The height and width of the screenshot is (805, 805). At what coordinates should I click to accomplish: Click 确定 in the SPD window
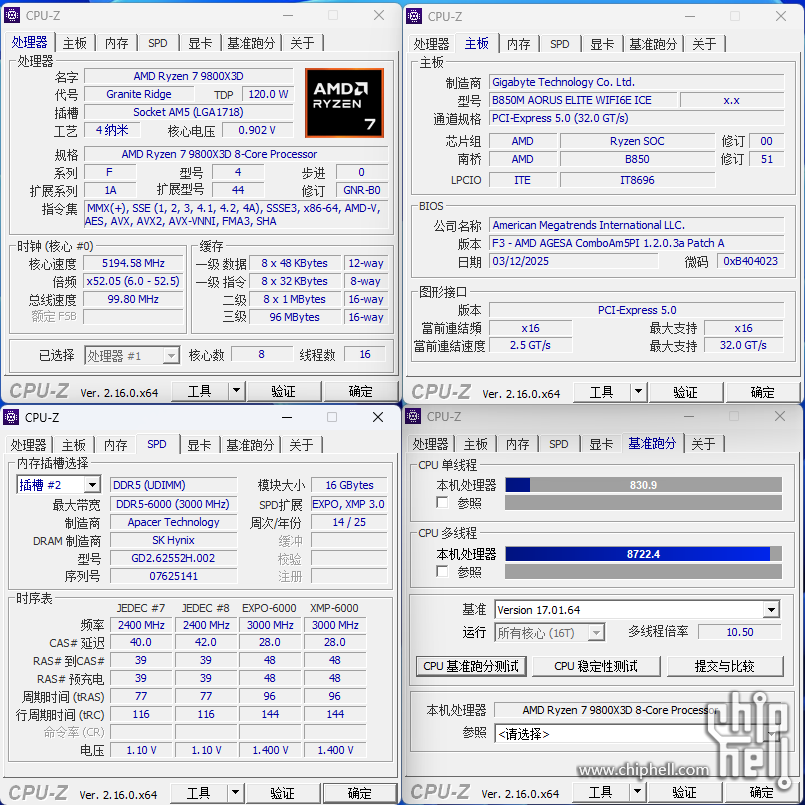(x=359, y=793)
